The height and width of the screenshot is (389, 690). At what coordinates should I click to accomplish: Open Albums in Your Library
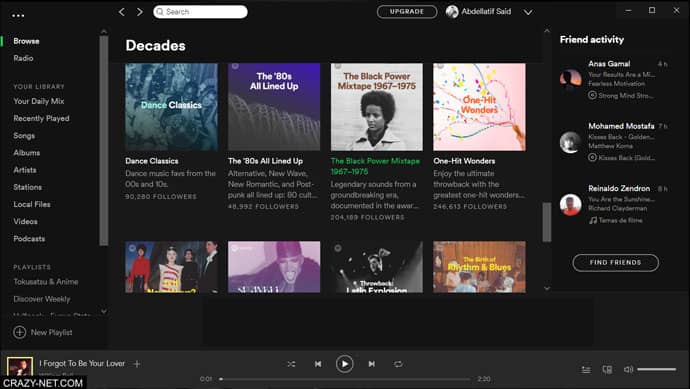27,153
